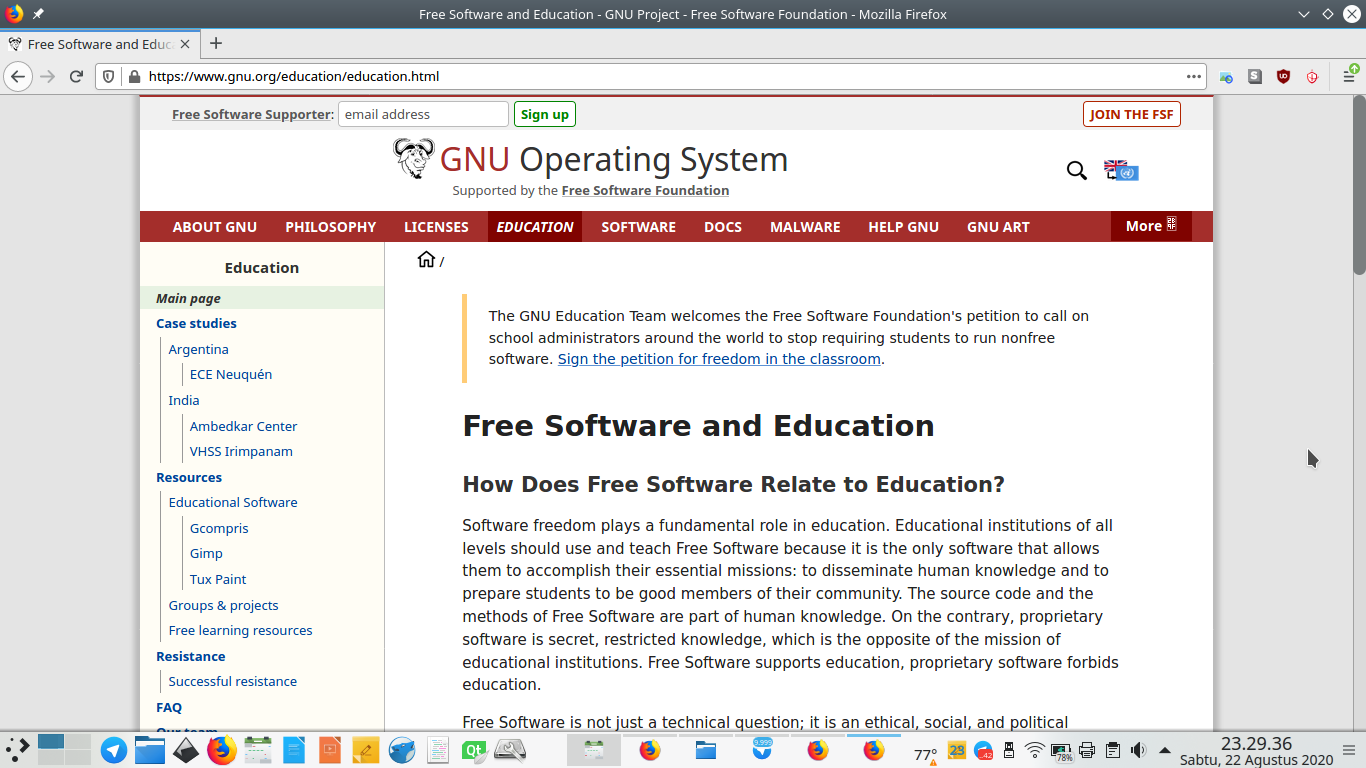Click the red shield extension icon beside uBlock
The image size is (1366, 768).
[1313, 76]
